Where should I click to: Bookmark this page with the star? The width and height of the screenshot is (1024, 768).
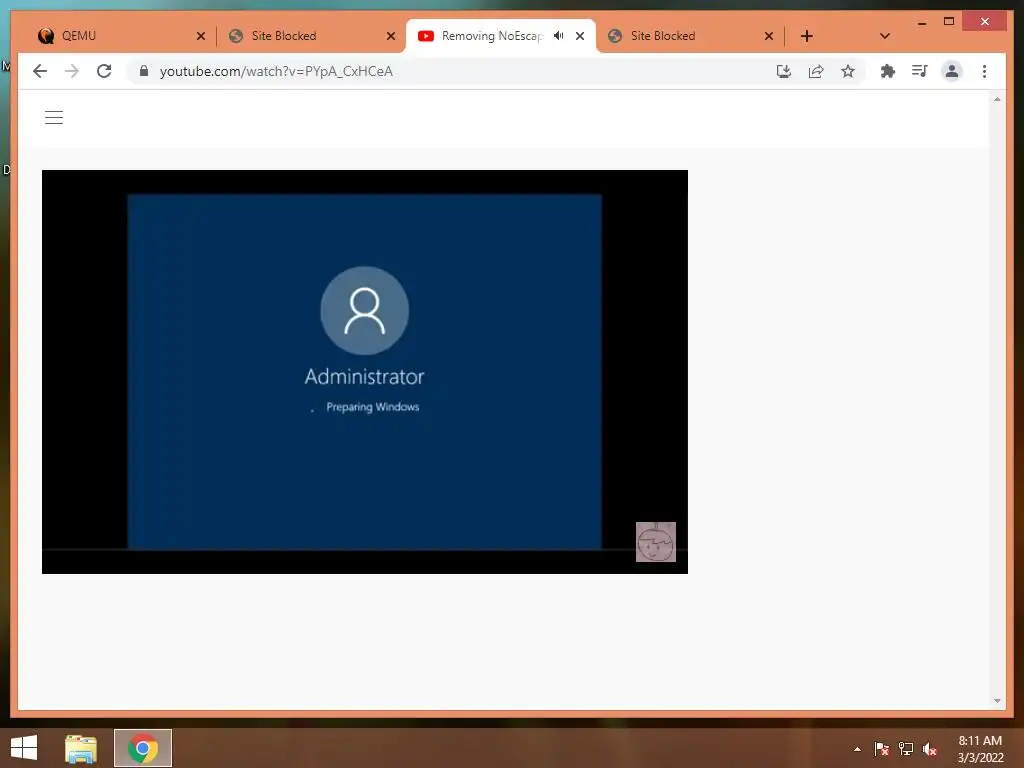tap(848, 71)
